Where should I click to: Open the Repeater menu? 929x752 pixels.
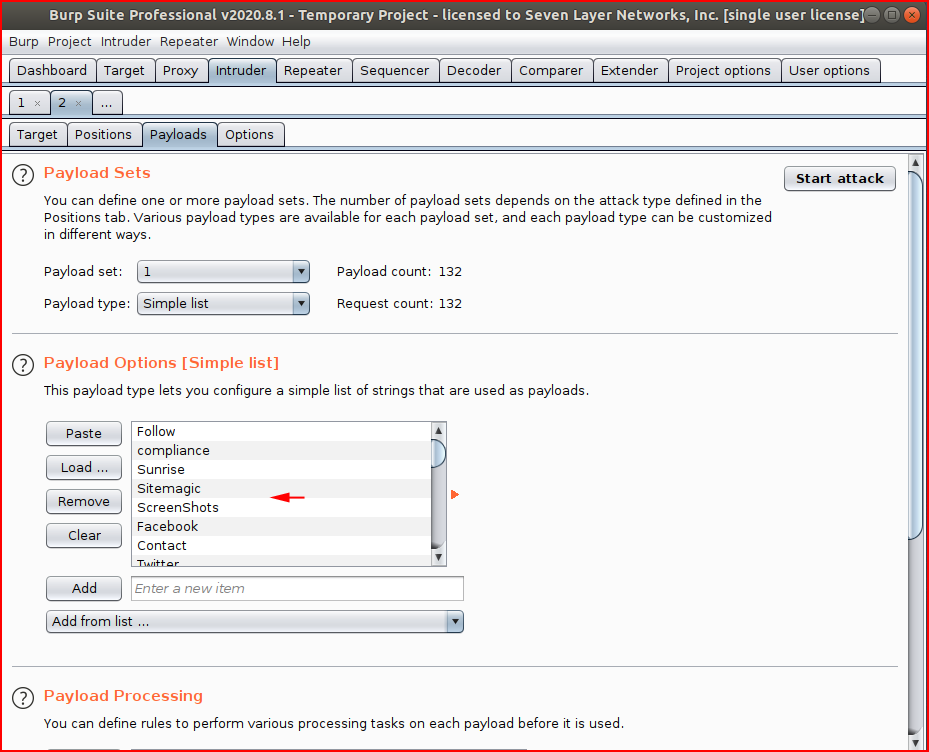point(189,41)
